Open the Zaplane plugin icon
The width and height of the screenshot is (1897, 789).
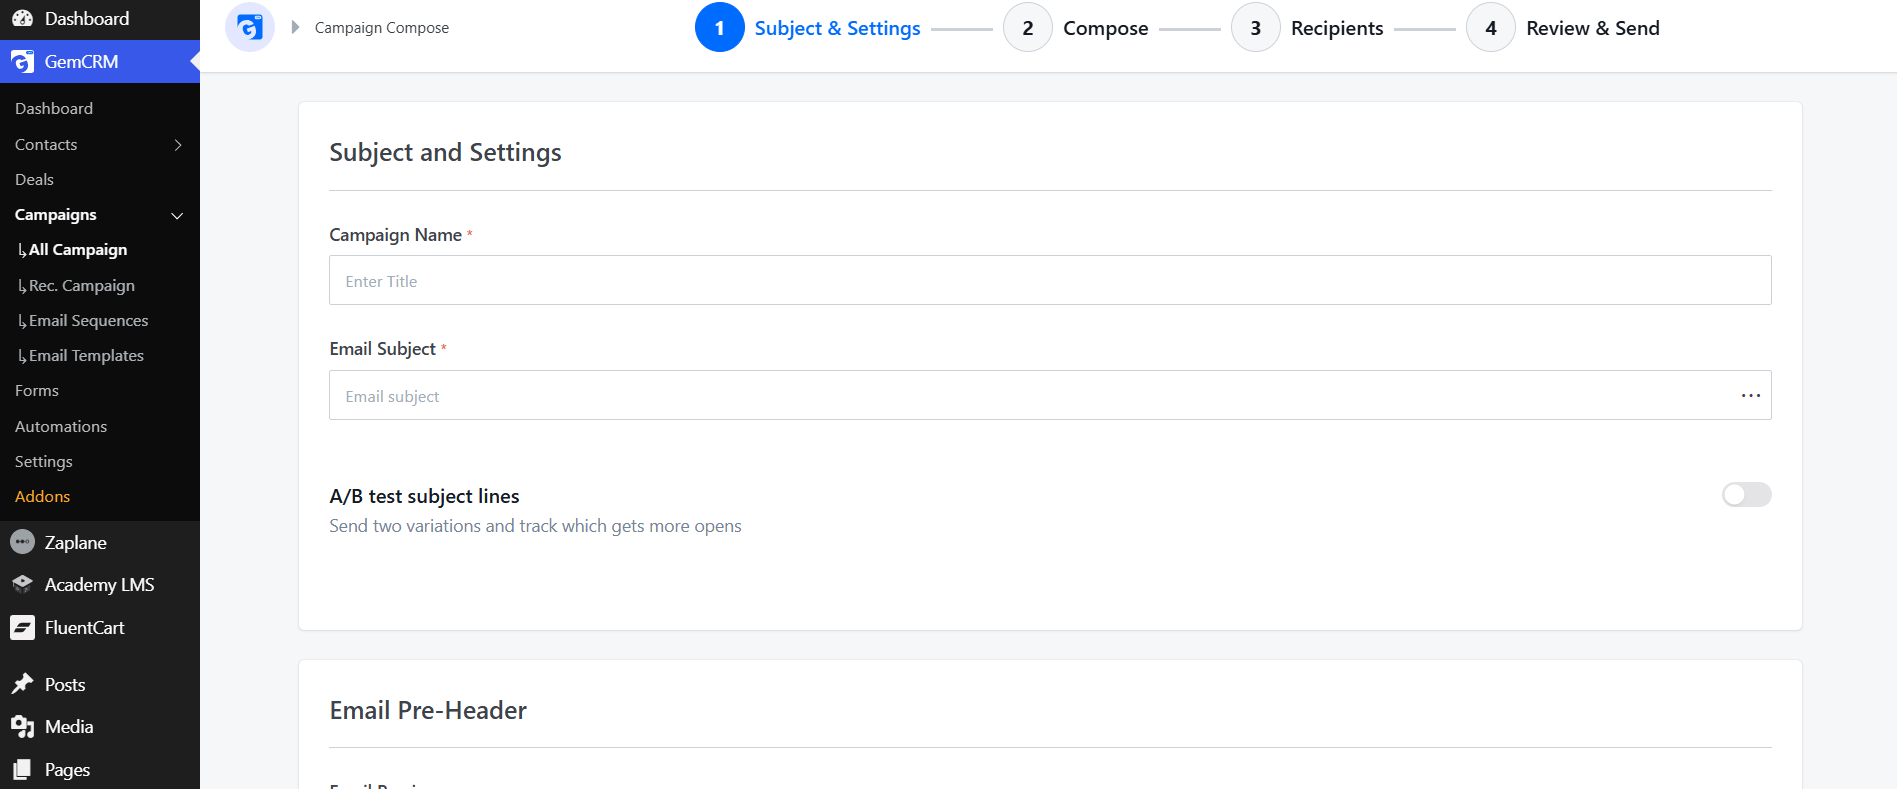pos(22,542)
